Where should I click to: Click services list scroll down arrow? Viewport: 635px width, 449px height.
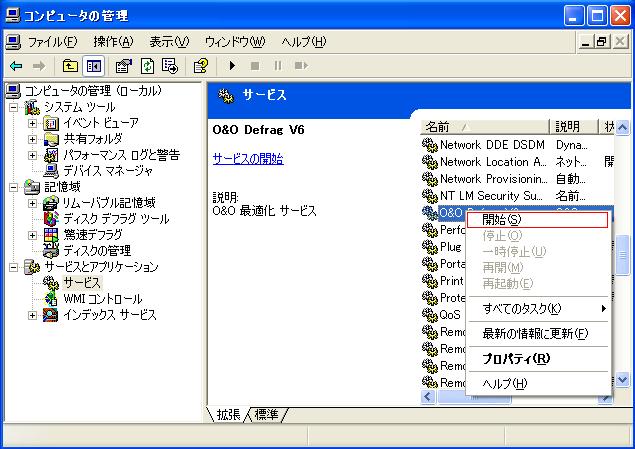[622, 380]
